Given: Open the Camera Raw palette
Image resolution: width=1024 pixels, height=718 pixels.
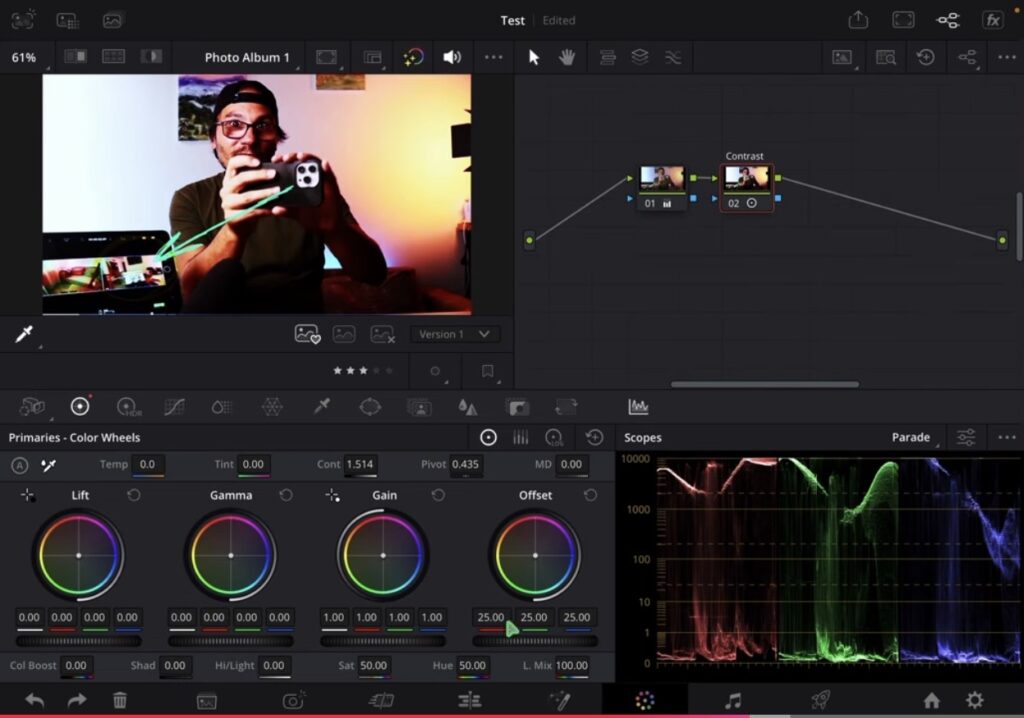Looking at the screenshot, I should point(32,406).
